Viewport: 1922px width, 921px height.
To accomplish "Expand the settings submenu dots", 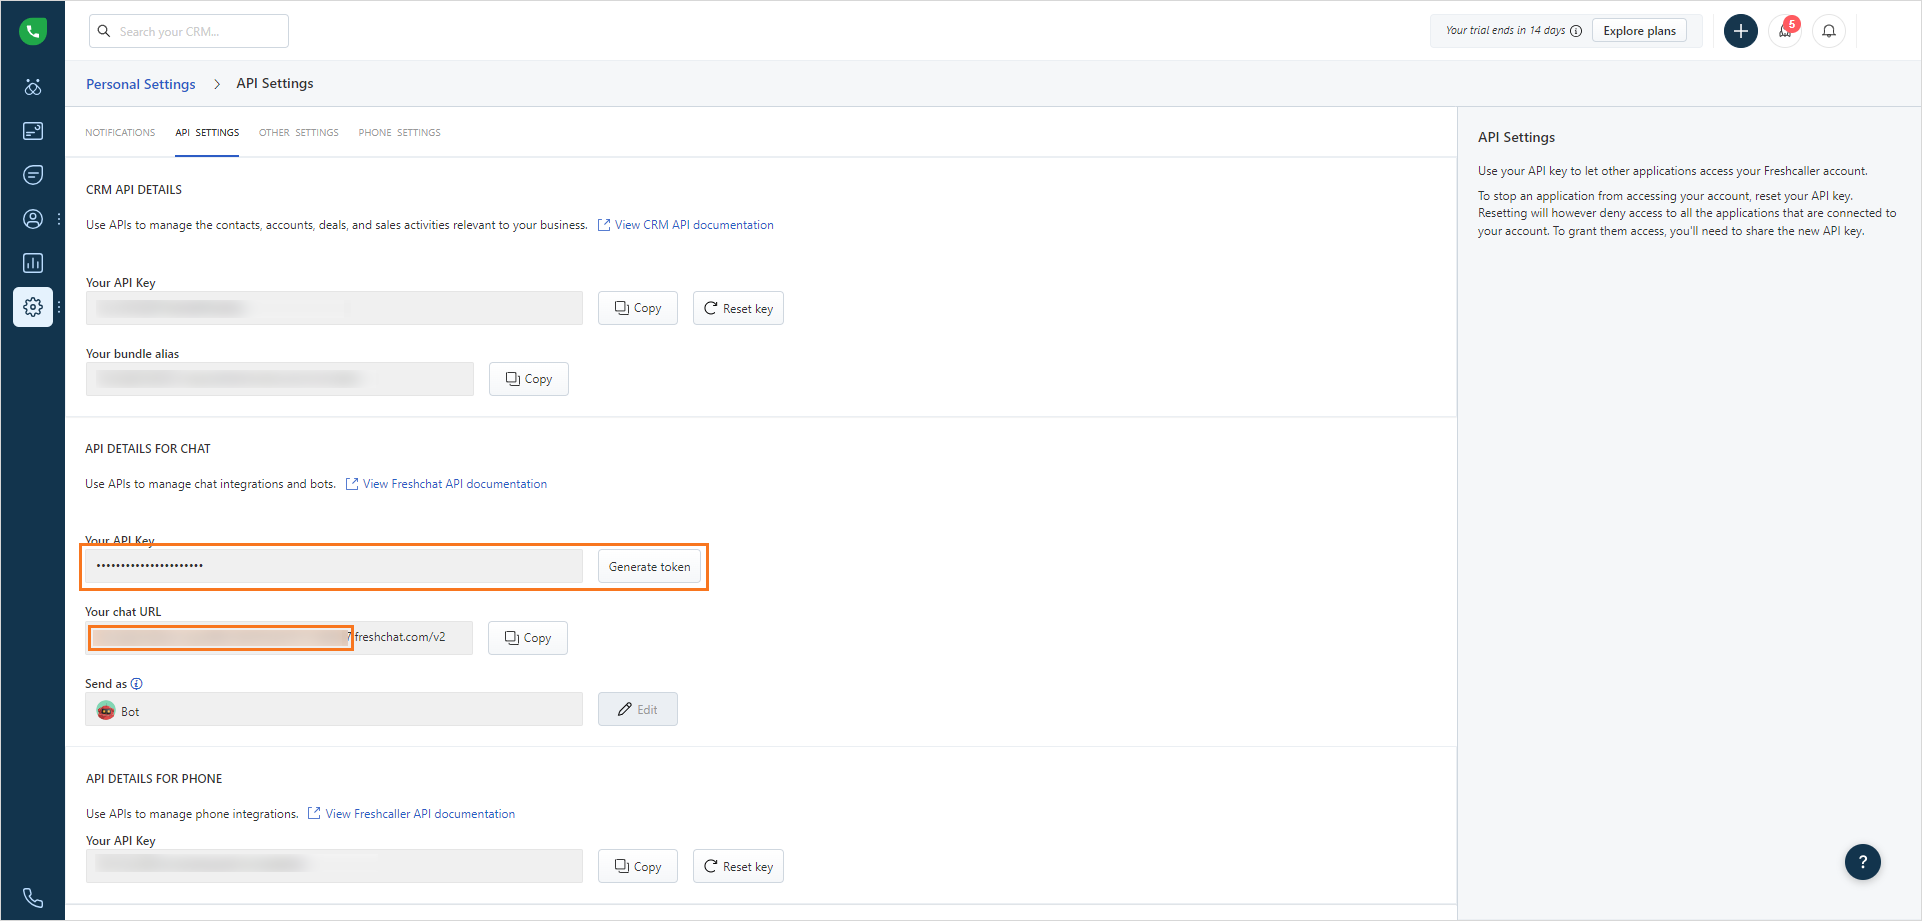I will point(59,307).
